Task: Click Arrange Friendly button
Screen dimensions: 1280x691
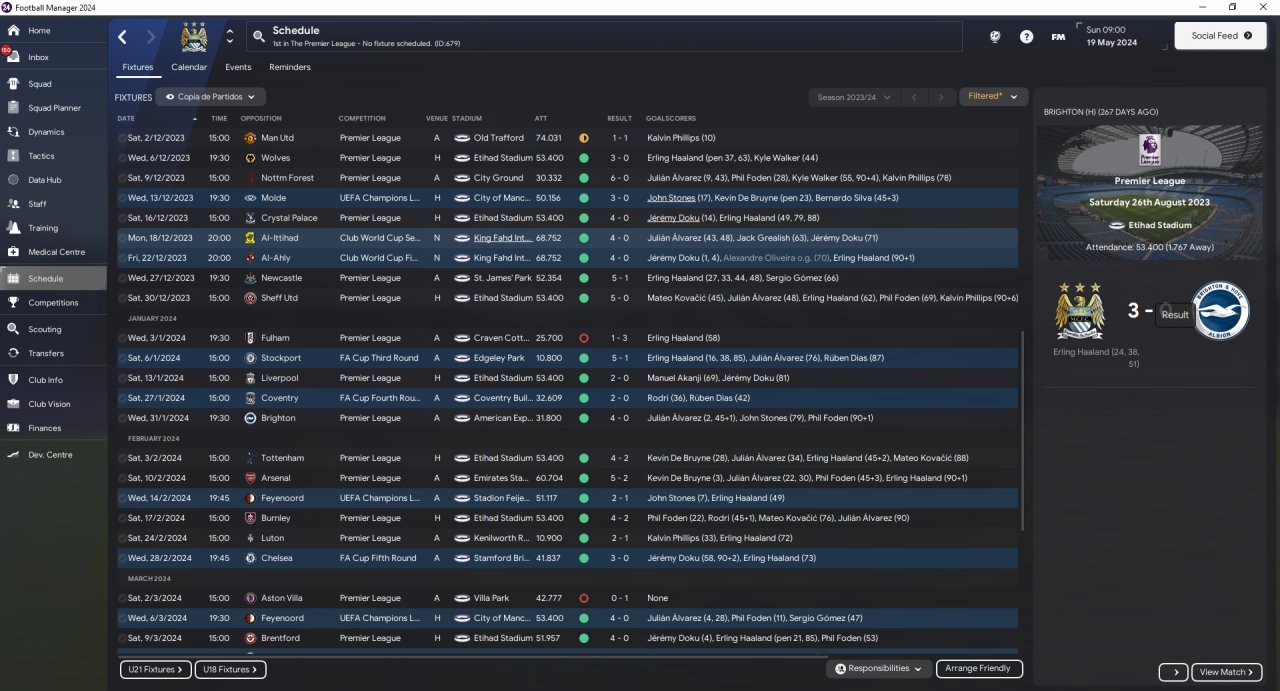Action: 979,668
